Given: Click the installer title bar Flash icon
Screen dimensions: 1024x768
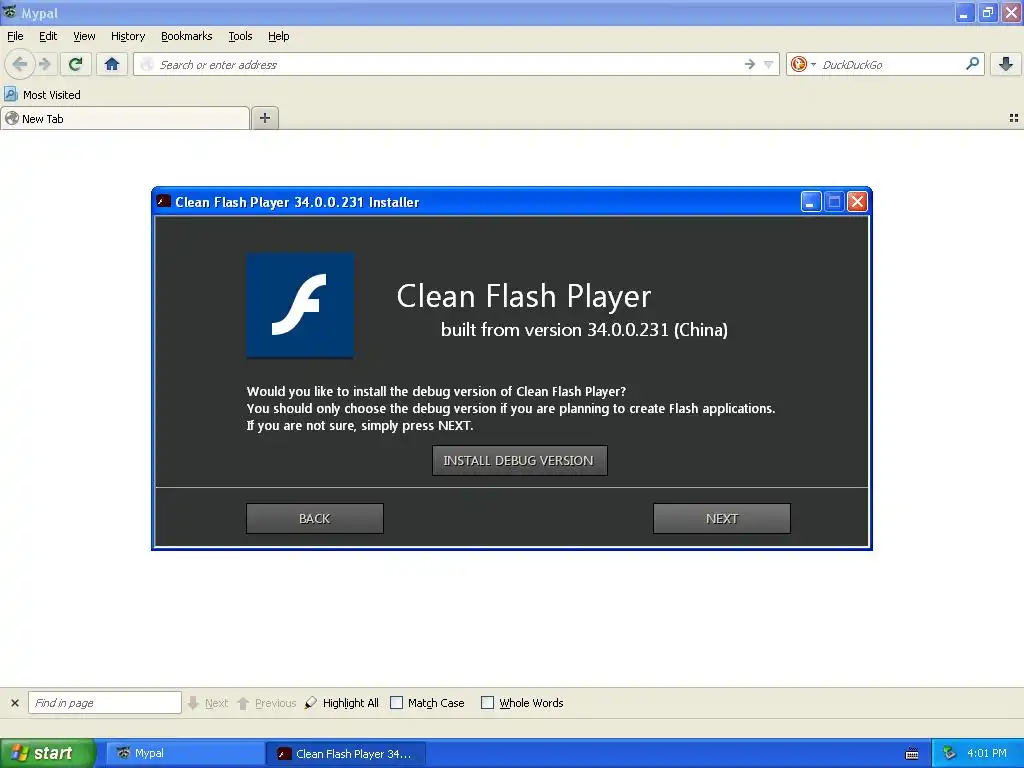Looking at the screenshot, I should pyautogui.click(x=164, y=202).
